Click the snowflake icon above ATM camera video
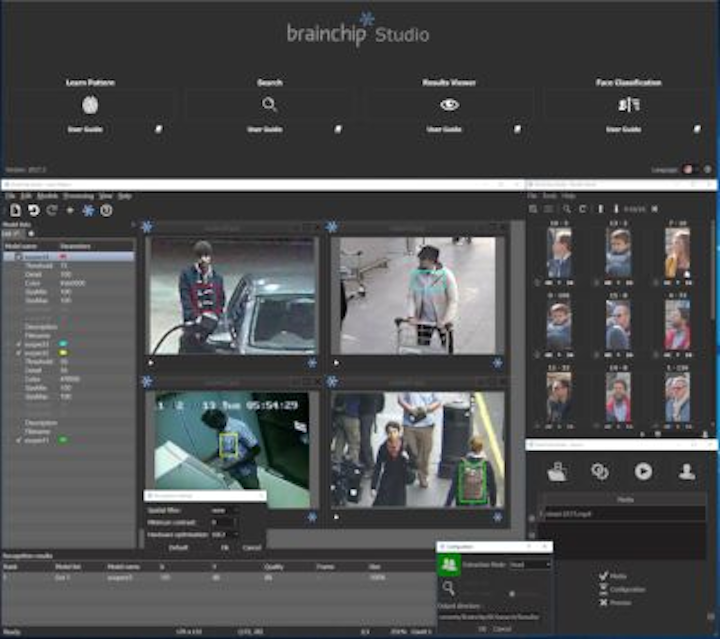720x639 pixels. click(x=147, y=381)
